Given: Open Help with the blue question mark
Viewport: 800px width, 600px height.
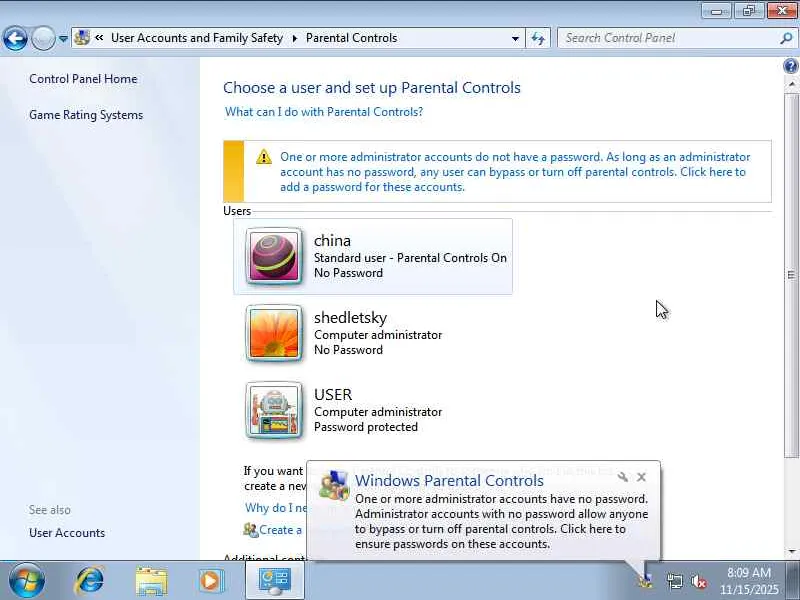Looking at the screenshot, I should (x=791, y=66).
